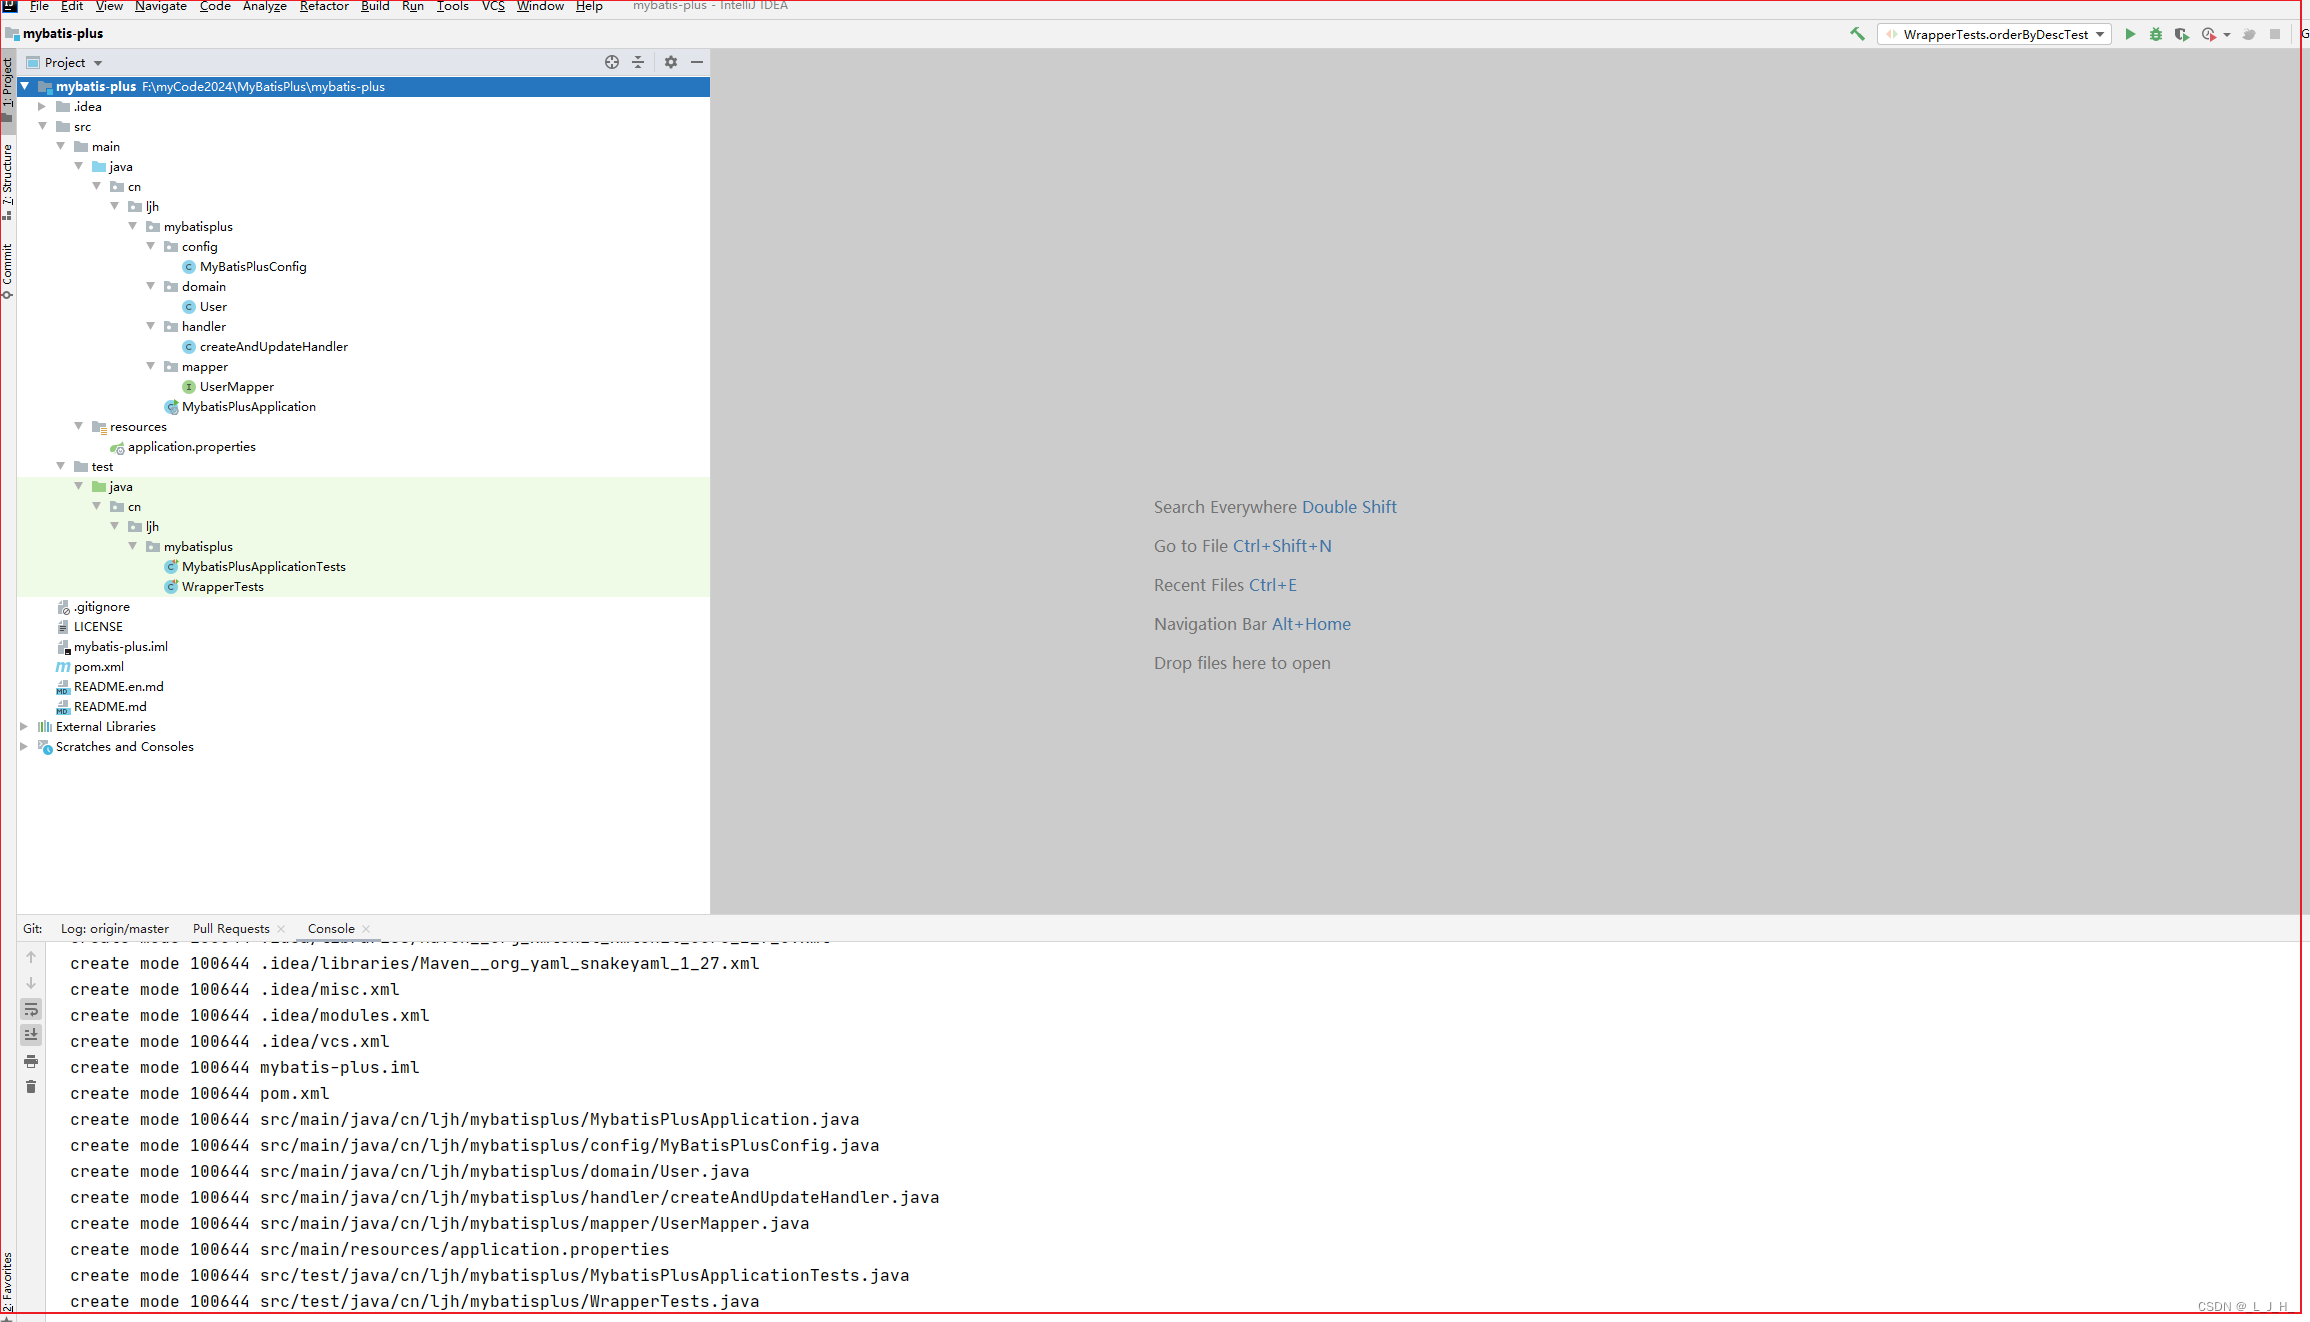Select README.md file

[109, 707]
